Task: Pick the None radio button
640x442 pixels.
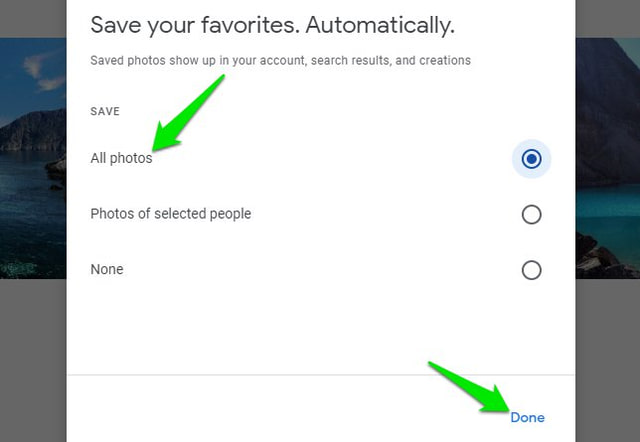Action: [532, 270]
